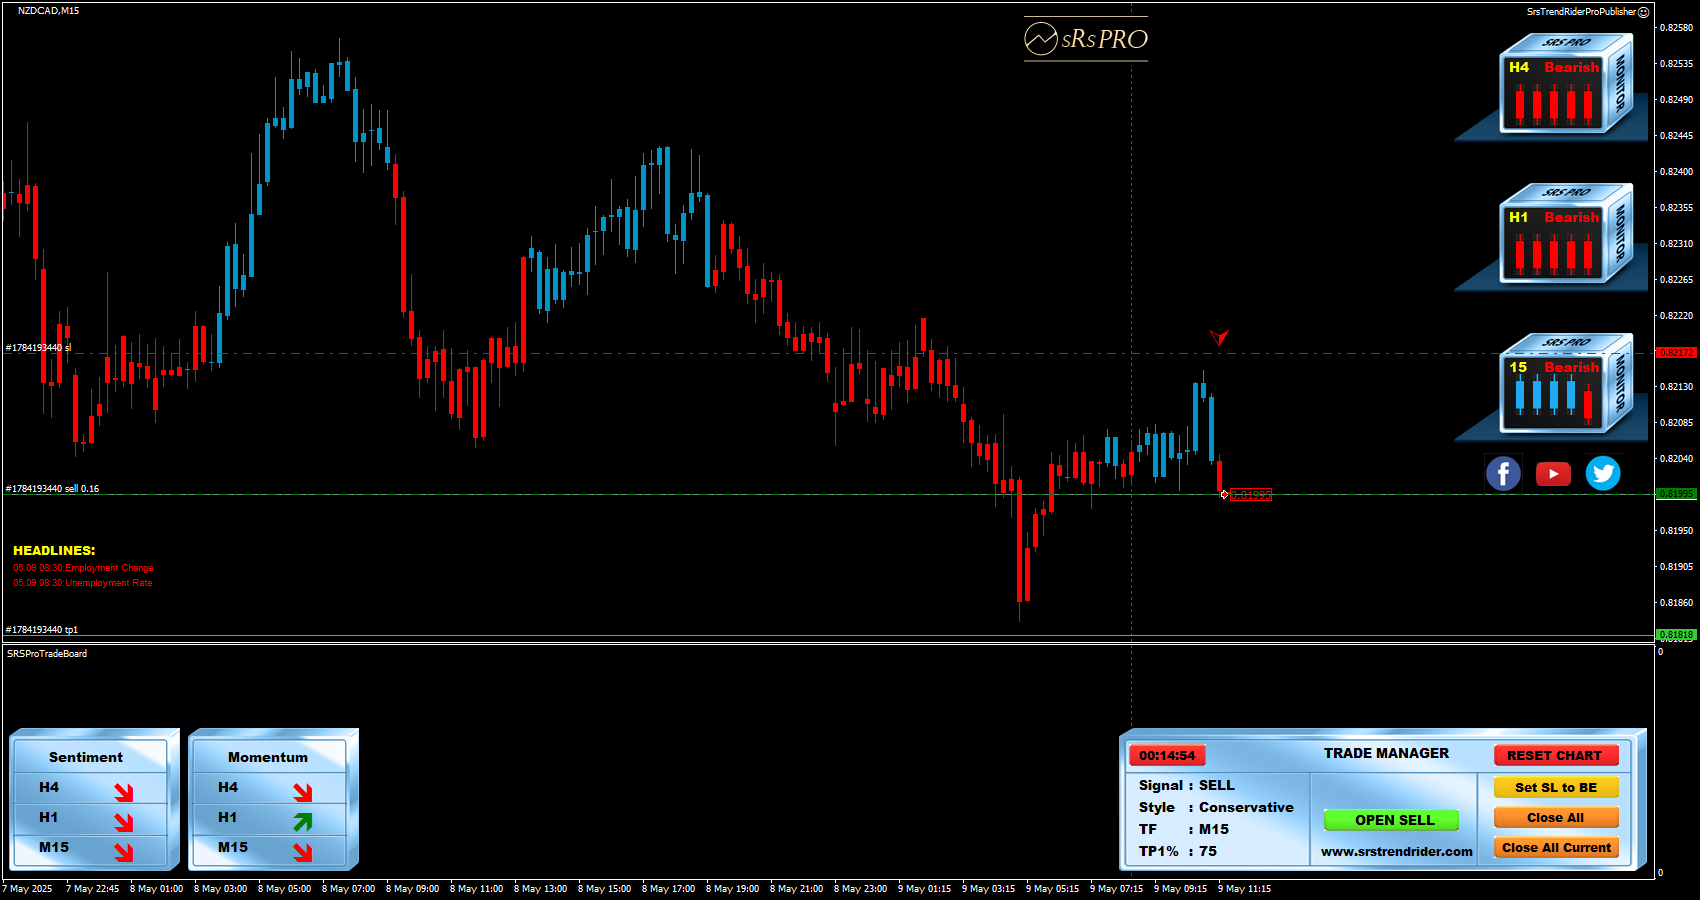The width and height of the screenshot is (1700, 900).
Task: Open the Twitter bird icon
Action: 1603,473
